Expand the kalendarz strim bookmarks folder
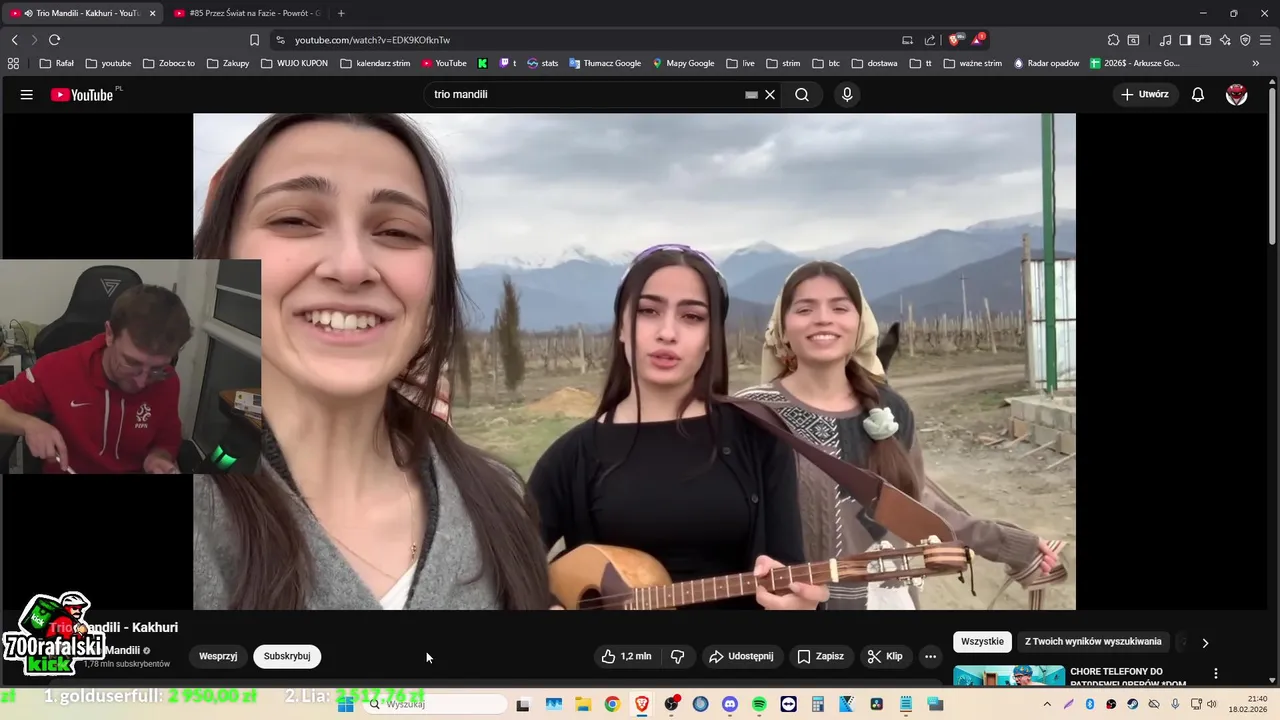 375,63
